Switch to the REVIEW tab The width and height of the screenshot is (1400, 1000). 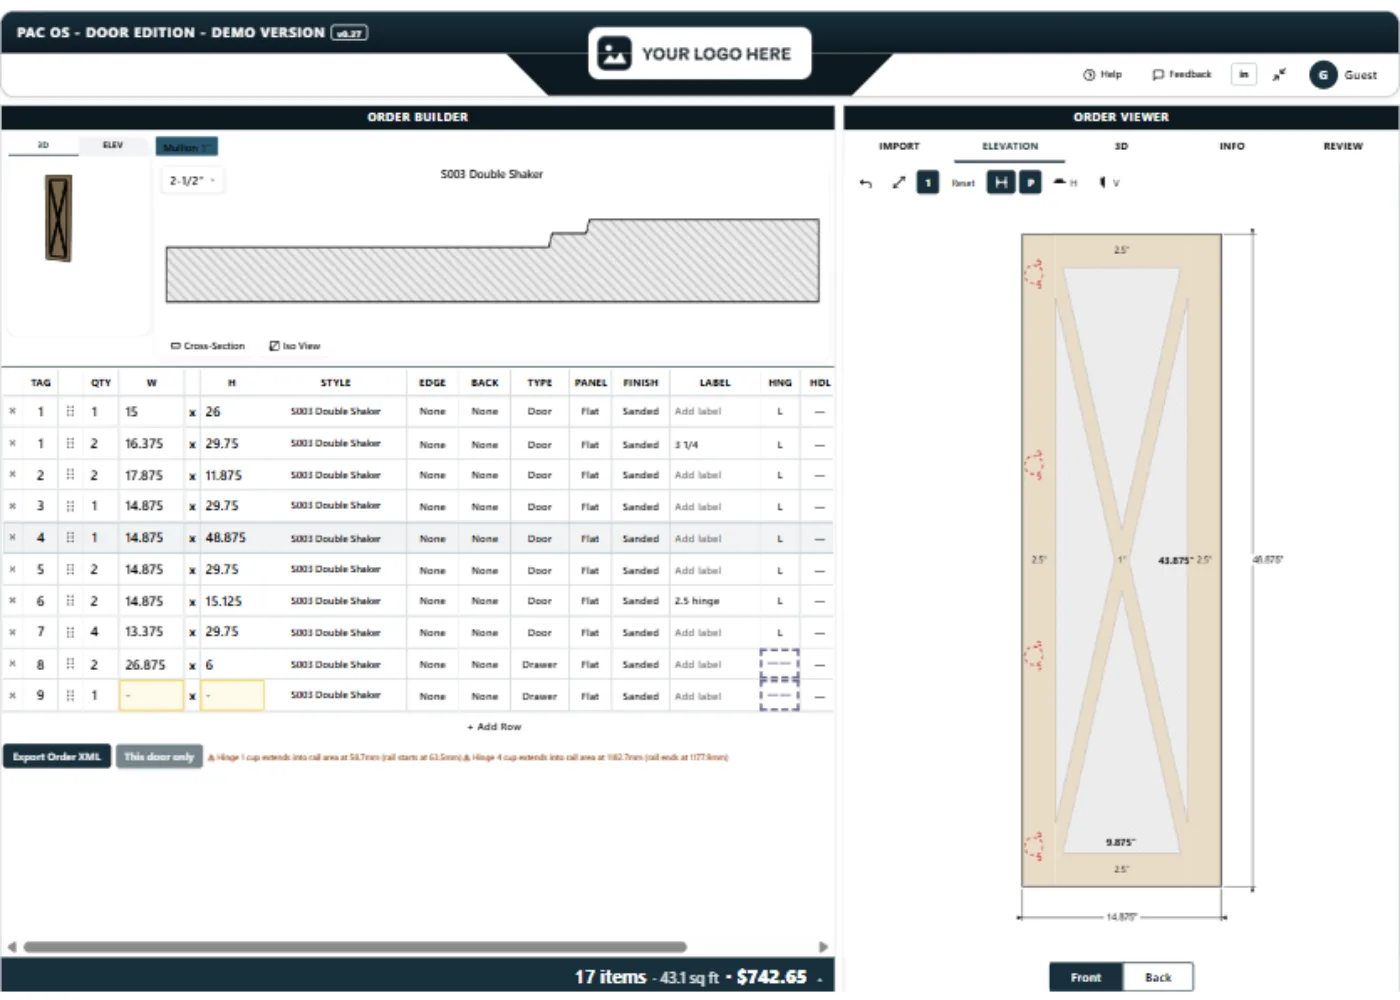pos(1342,146)
